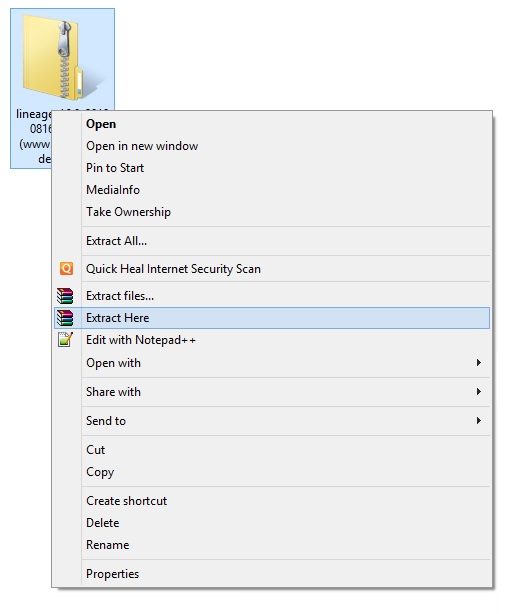The height and width of the screenshot is (614, 514).
Task: Expand the Send to submenu arrow
Action: click(x=478, y=421)
